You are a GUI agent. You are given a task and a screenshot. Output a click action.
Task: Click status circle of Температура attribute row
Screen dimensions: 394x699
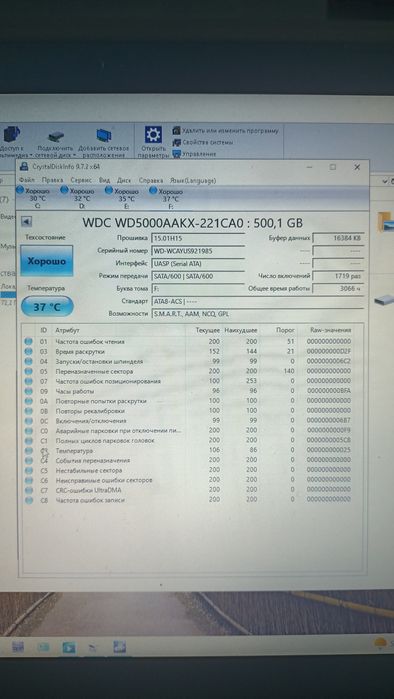[x=29, y=450]
